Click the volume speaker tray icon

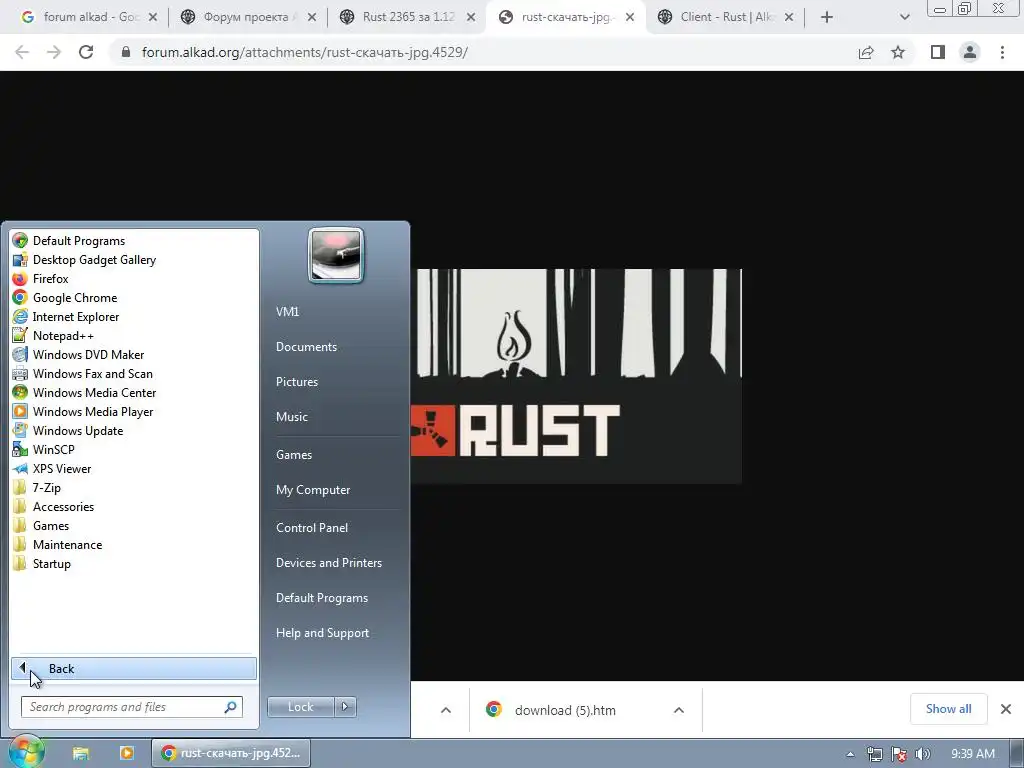[922, 754]
